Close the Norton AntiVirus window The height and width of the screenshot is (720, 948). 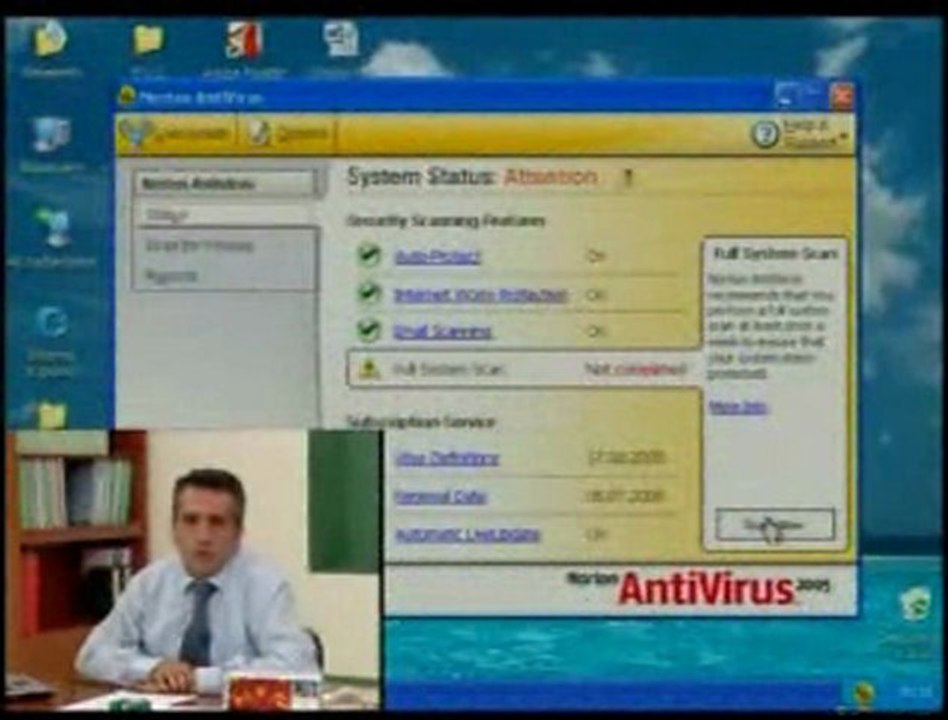click(840, 96)
